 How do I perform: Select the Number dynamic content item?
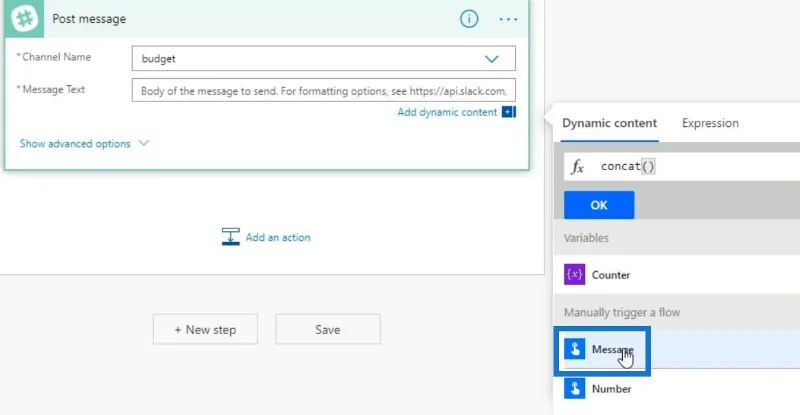(x=677, y=389)
